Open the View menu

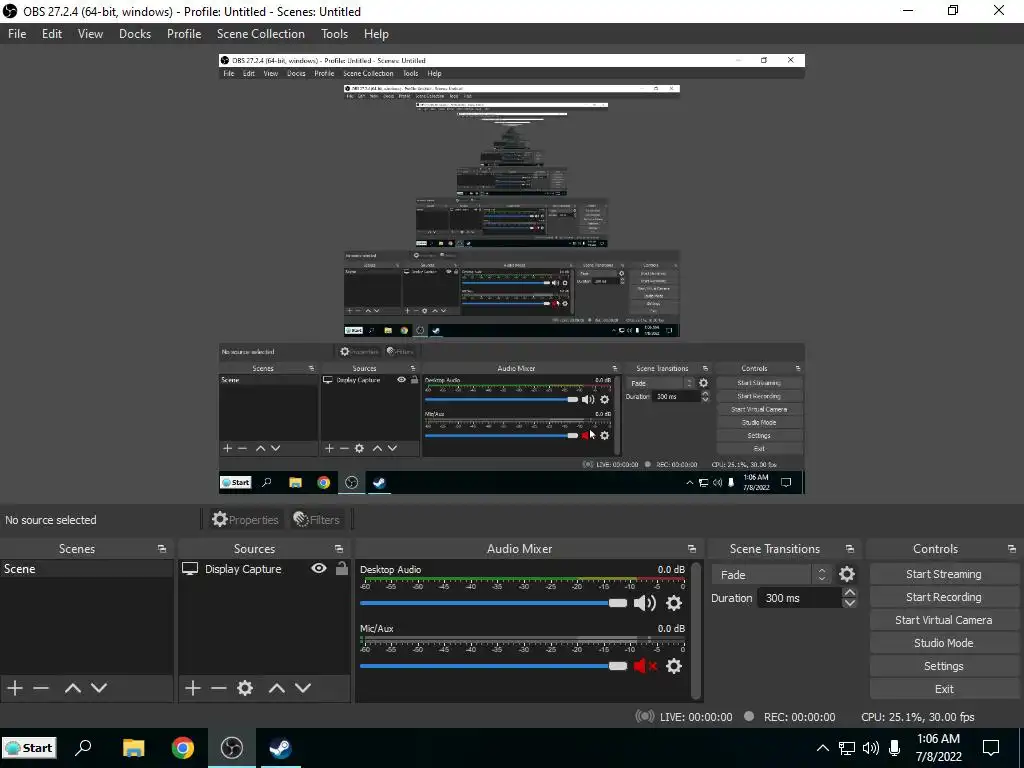90,34
